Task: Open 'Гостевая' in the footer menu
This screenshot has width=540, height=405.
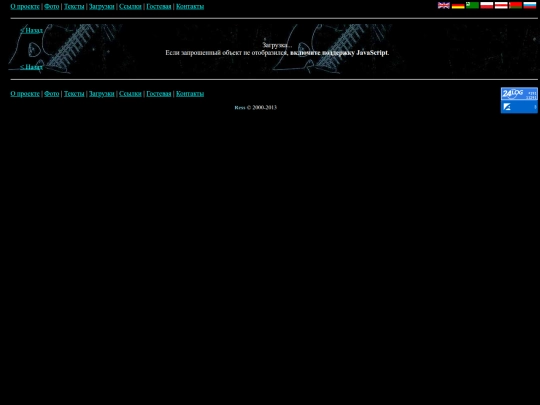Action: pos(159,94)
